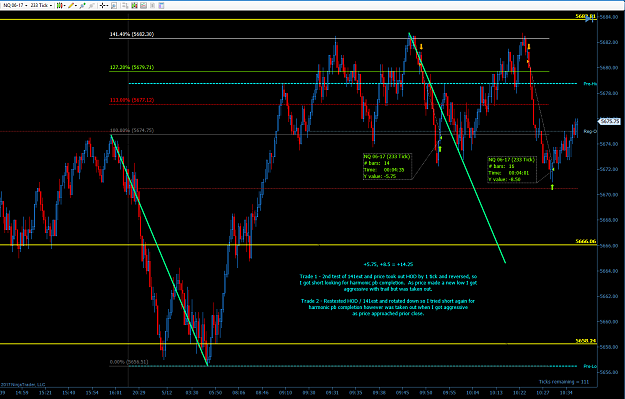Click the 100.00% (5674.75) Fibonacci label
Screen dimensions: 625x399
132,130
